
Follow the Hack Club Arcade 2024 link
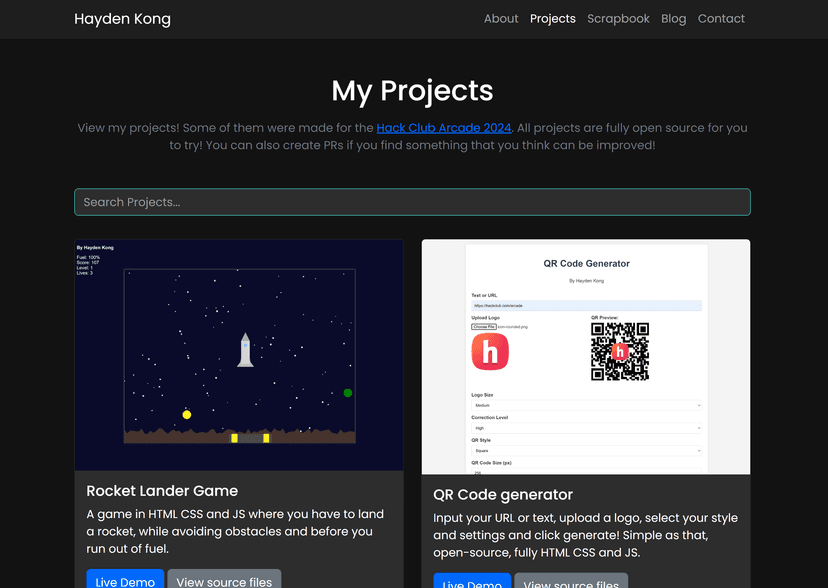[444, 128]
